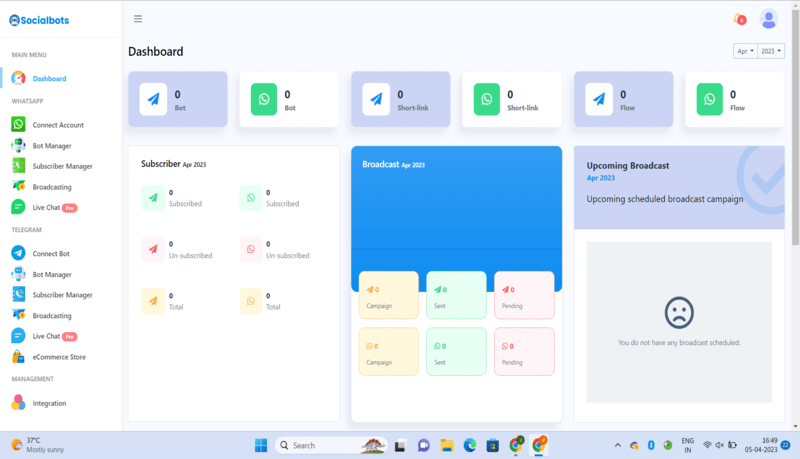
Task: Open WhatsApp Connect Account
Action: [x=58, y=125]
